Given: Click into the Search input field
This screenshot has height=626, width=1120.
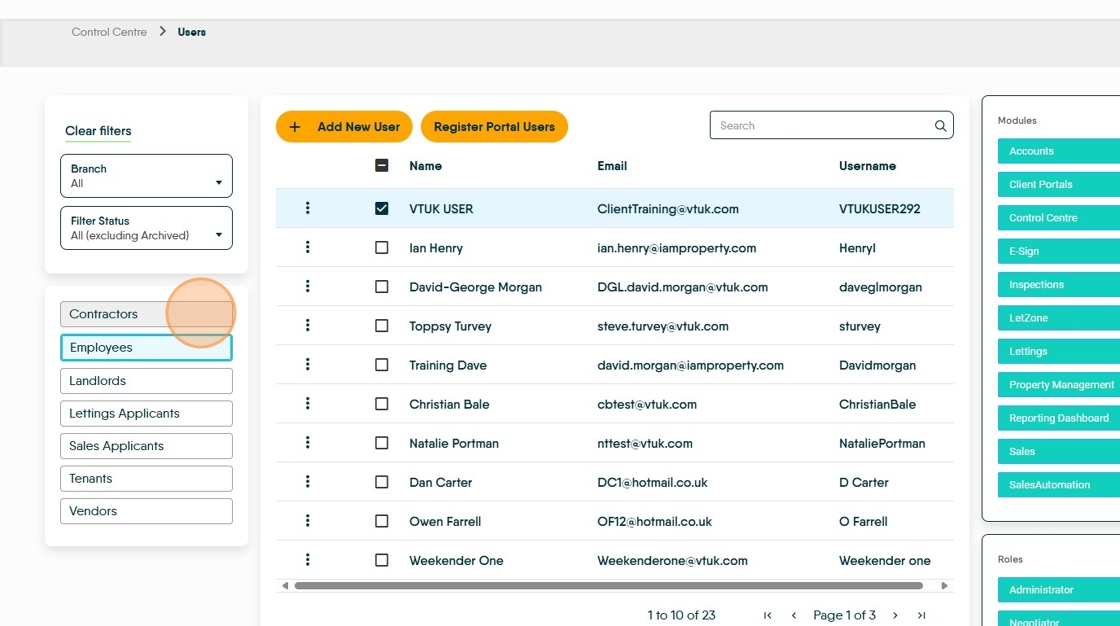Looking at the screenshot, I should pos(821,126).
